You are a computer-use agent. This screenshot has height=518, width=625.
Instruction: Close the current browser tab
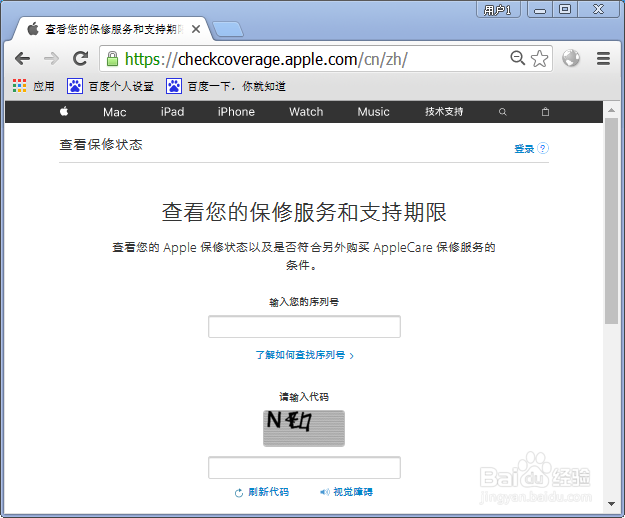tap(196, 29)
